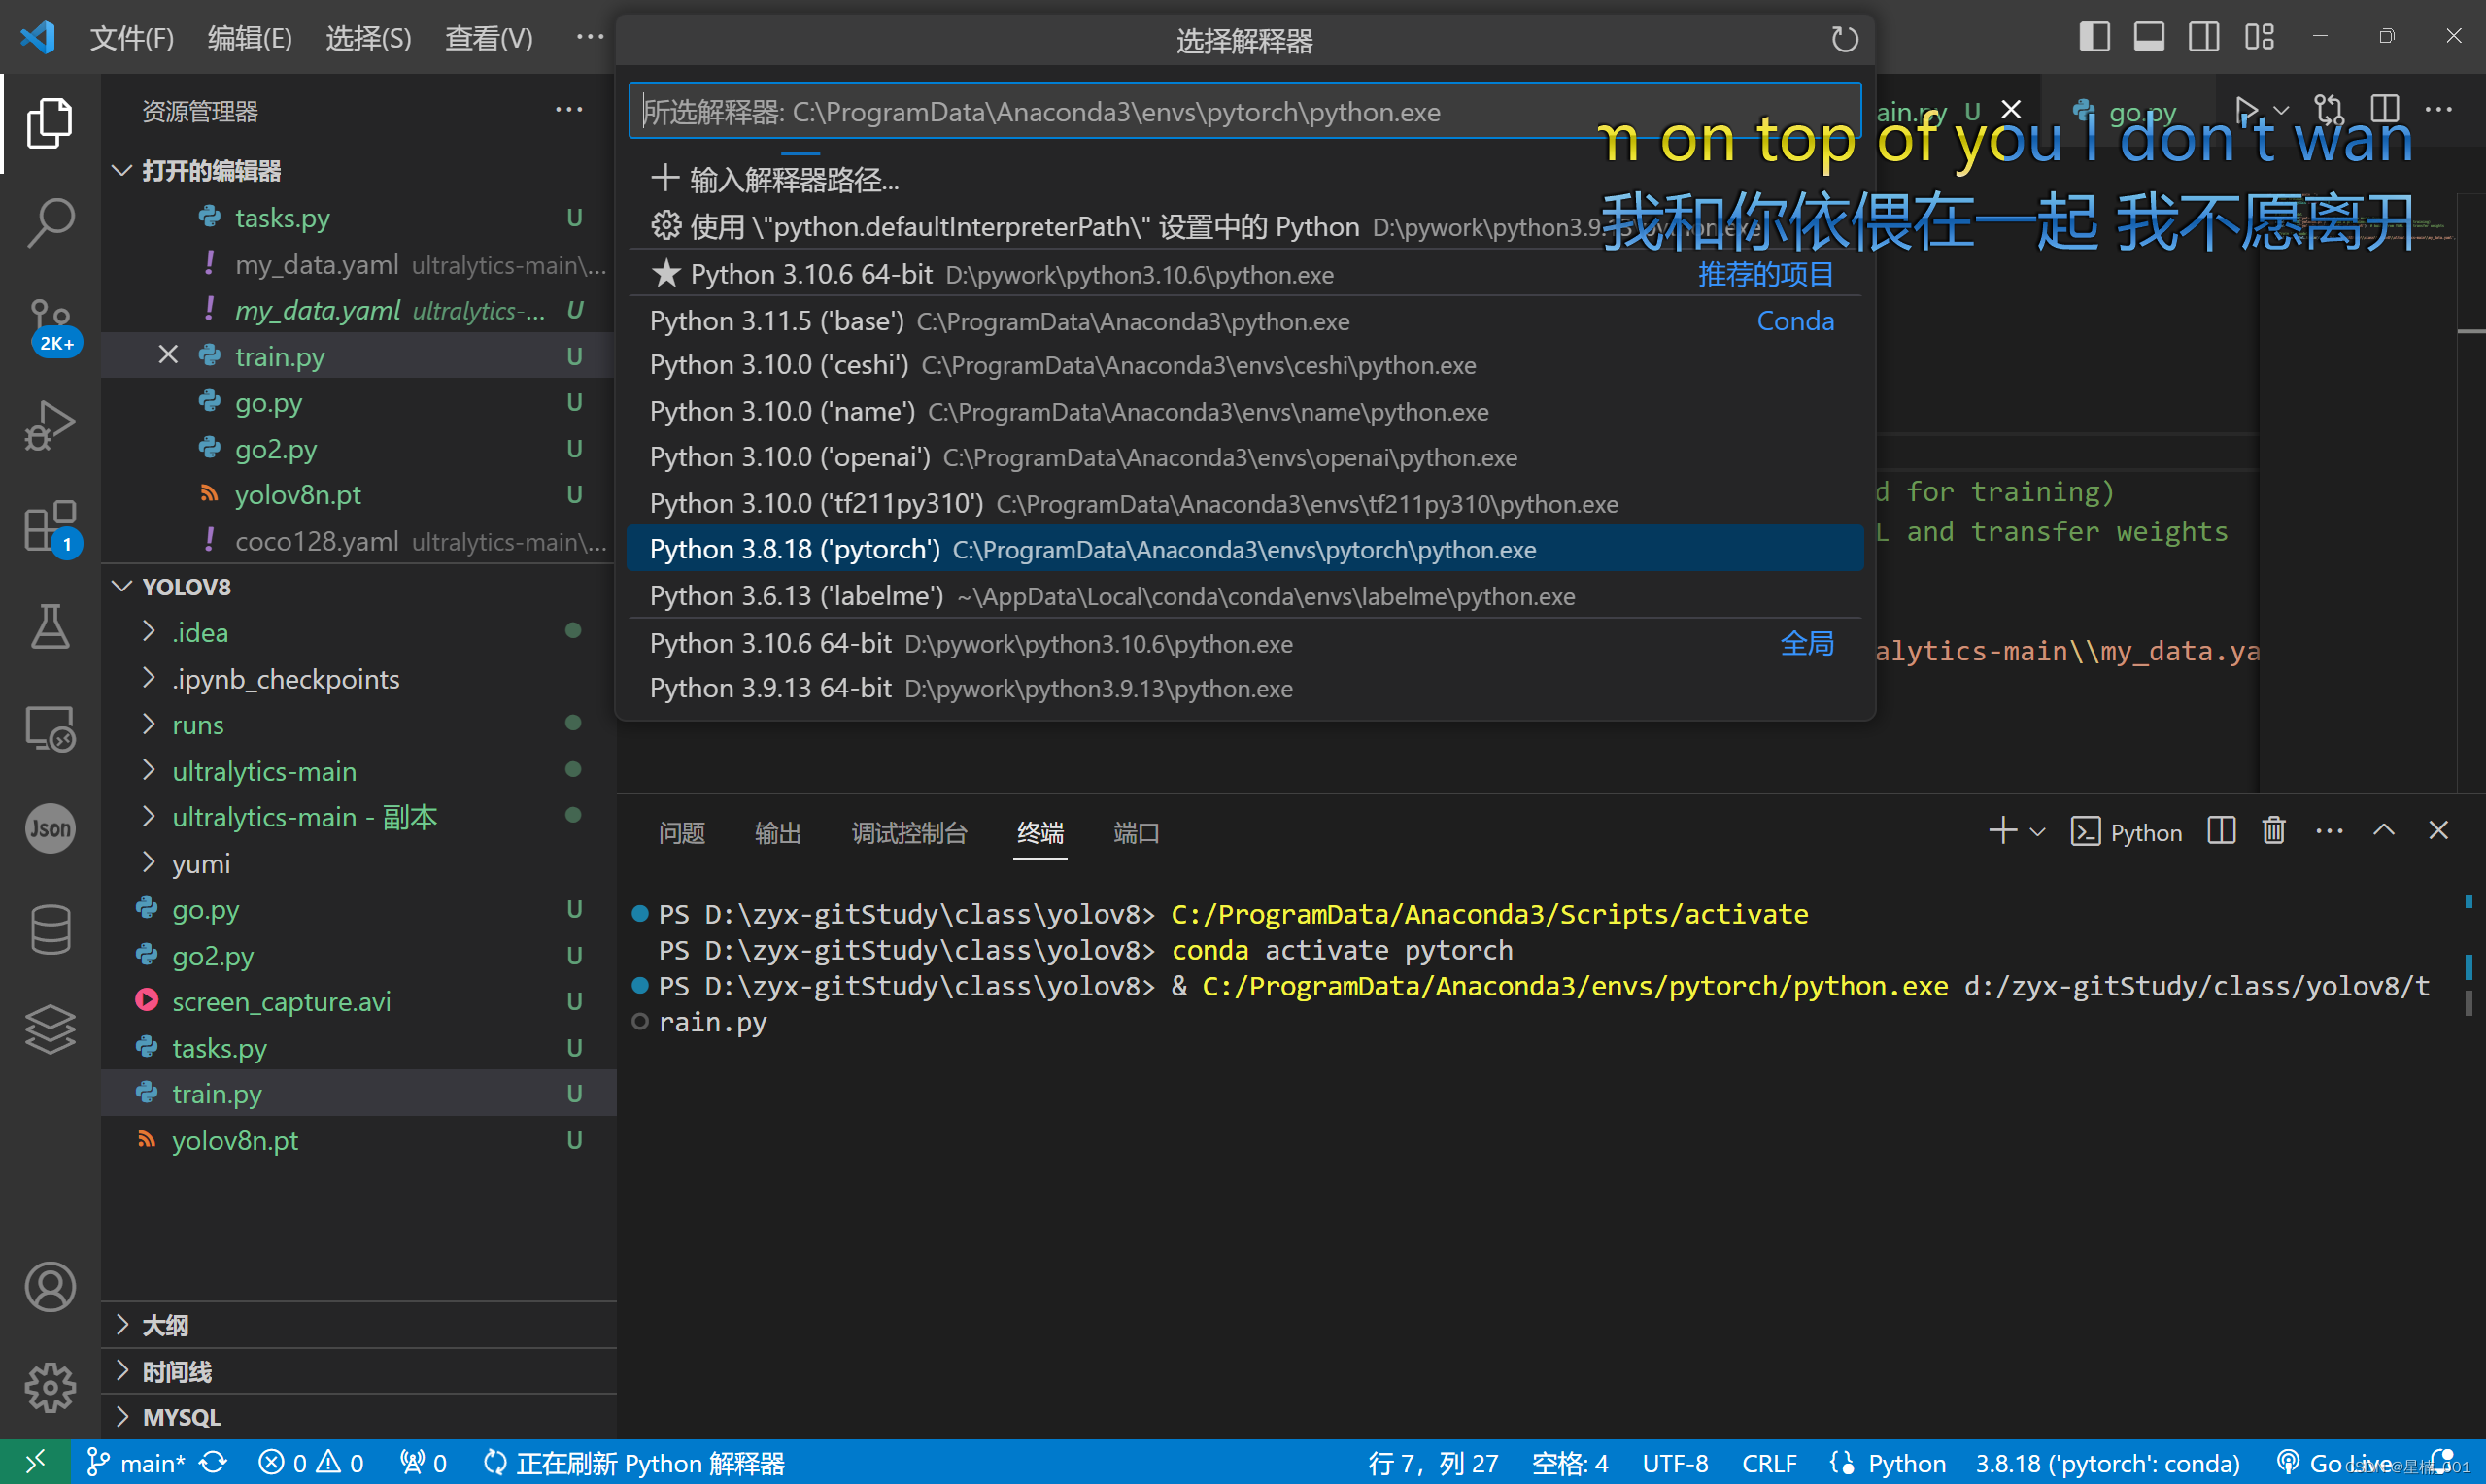Open Manage gear in activity bar
The width and height of the screenshot is (2486, 1484).
50,1387
